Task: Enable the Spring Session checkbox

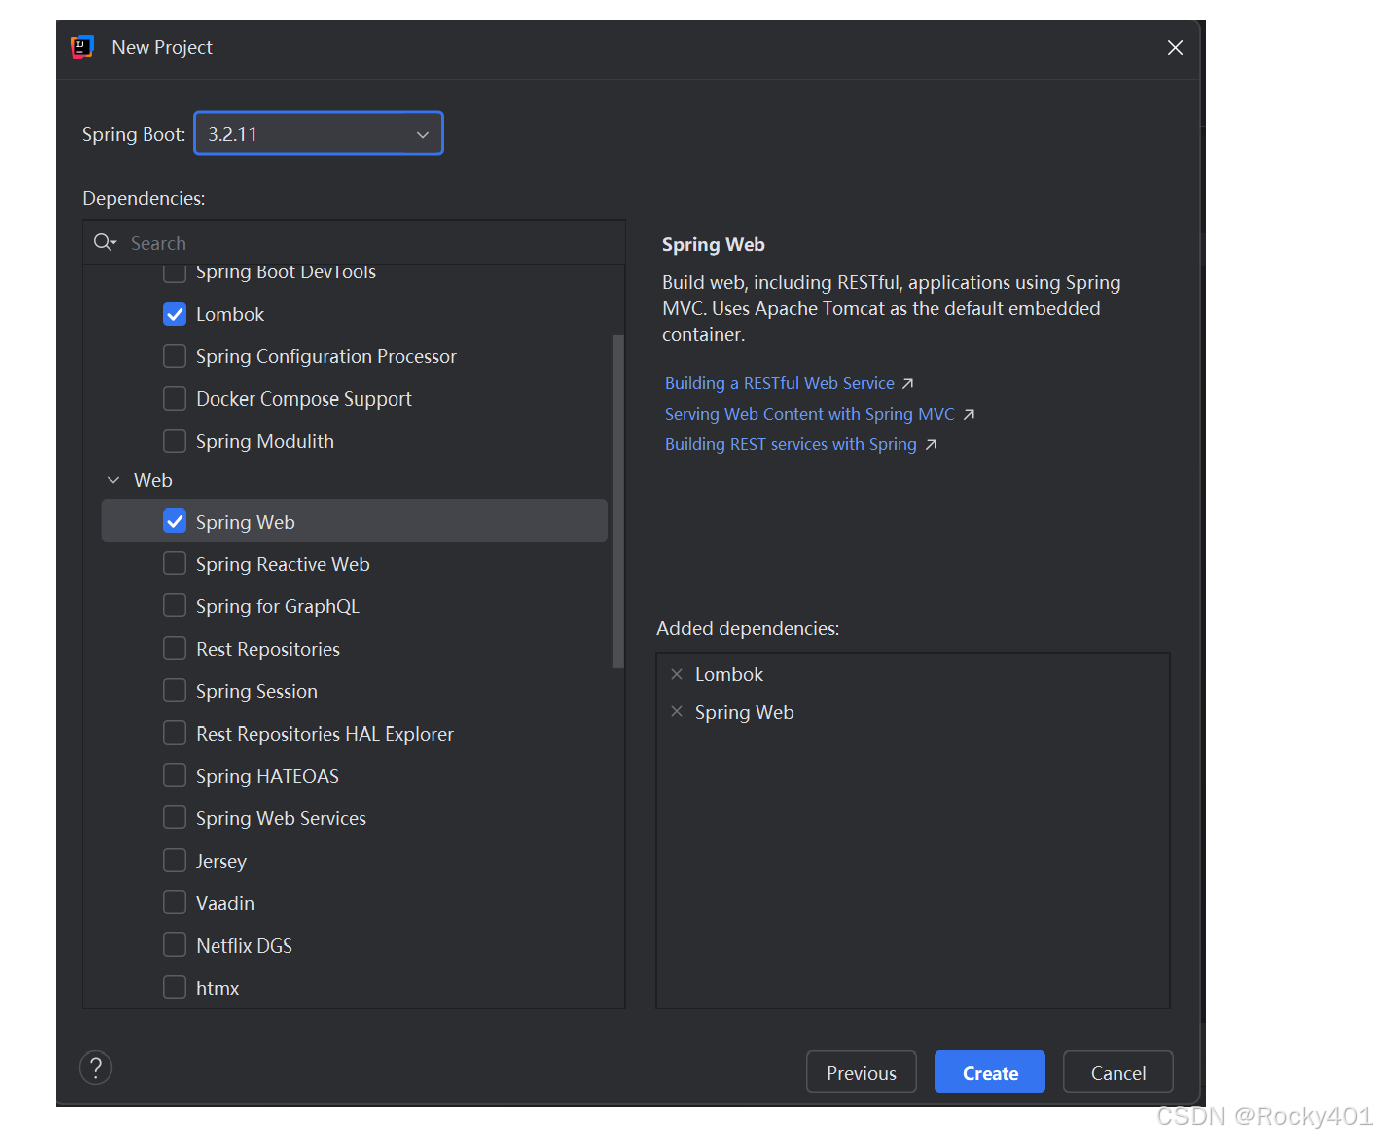Action: tap(174, 691)
